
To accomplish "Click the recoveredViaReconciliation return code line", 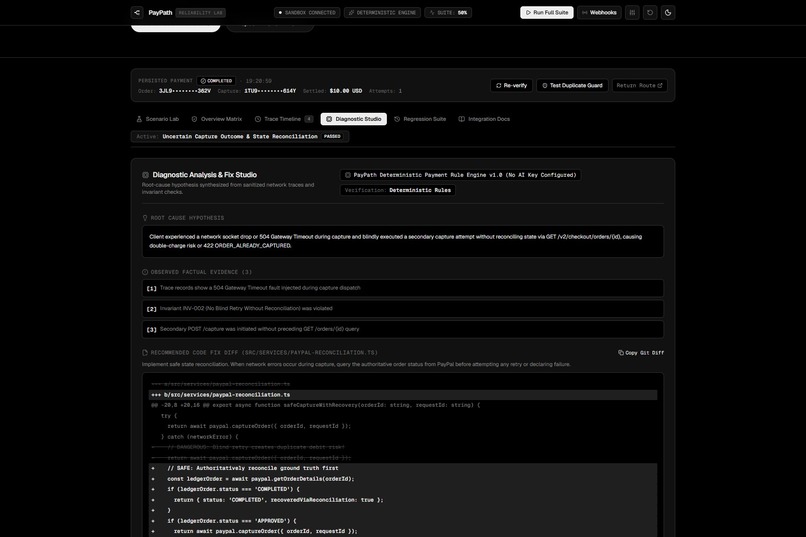I will point(402,499).
